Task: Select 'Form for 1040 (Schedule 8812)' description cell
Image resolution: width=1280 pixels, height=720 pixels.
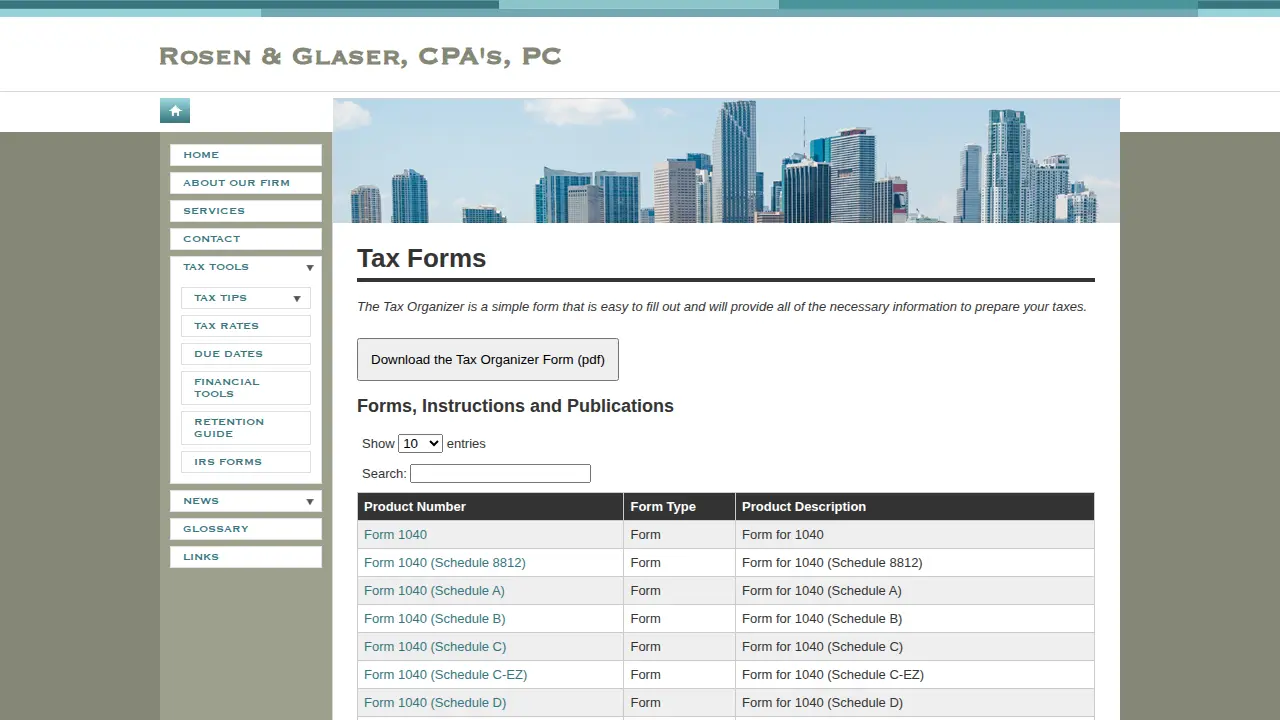Action: [915, 563]
